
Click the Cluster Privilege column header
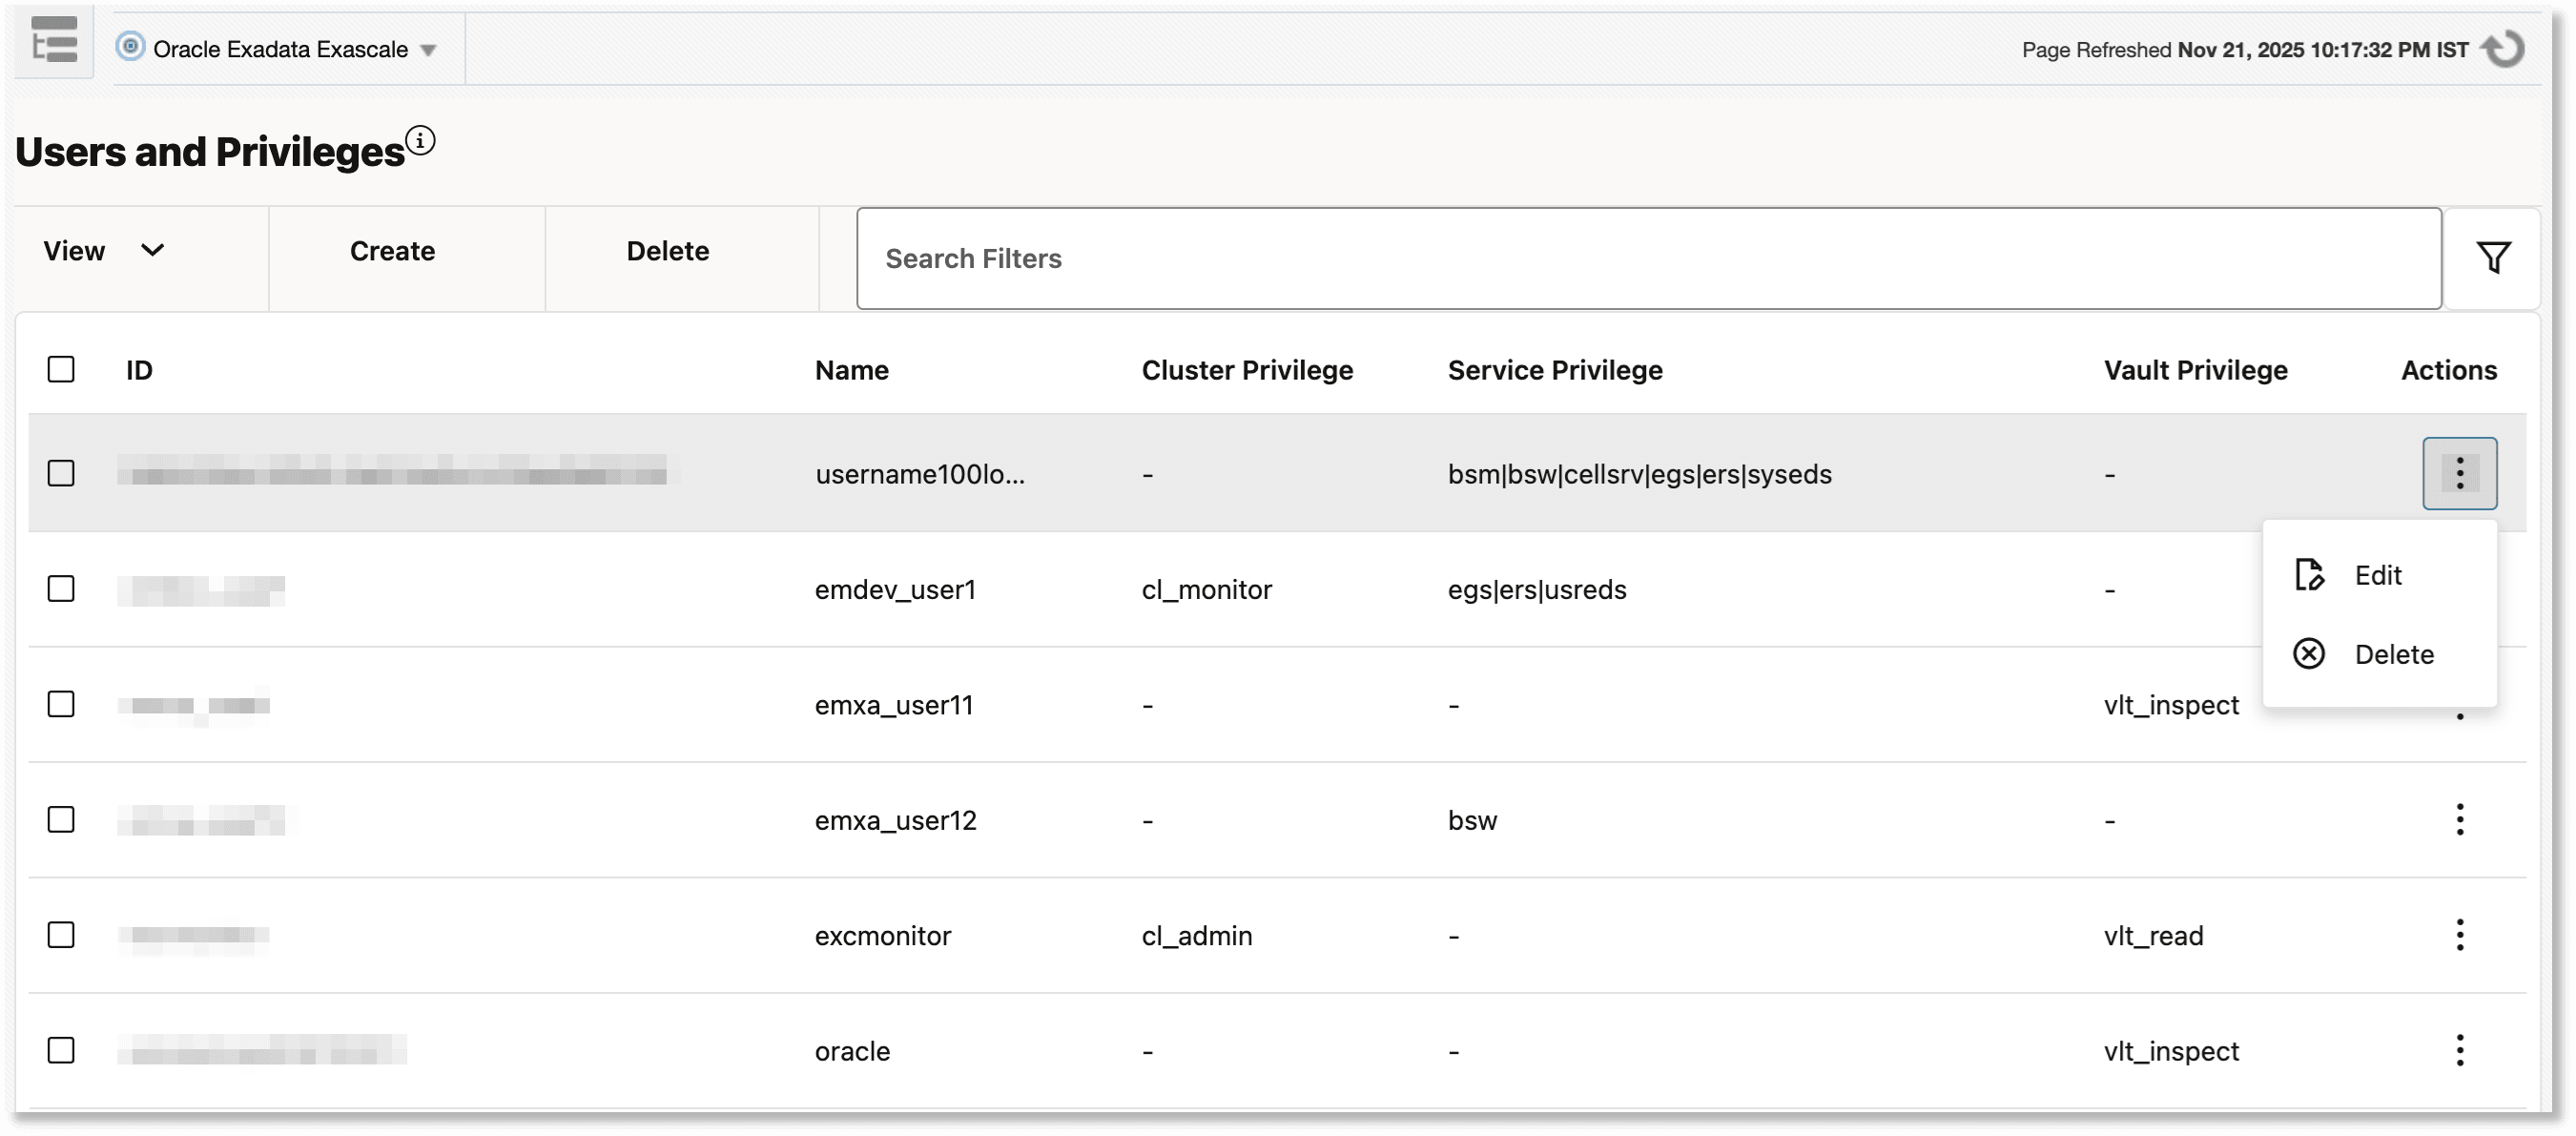[x=1247, y=370]
